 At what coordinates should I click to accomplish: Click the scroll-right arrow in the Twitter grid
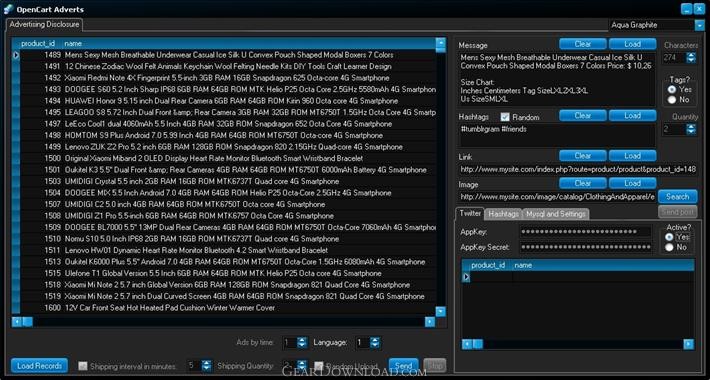[x=689, y=344]
